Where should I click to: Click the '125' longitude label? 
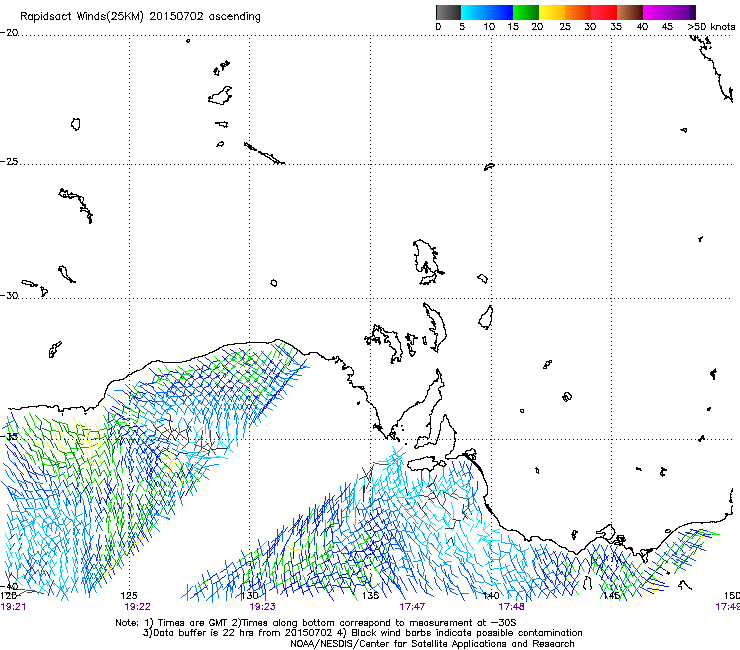point(129,596)
